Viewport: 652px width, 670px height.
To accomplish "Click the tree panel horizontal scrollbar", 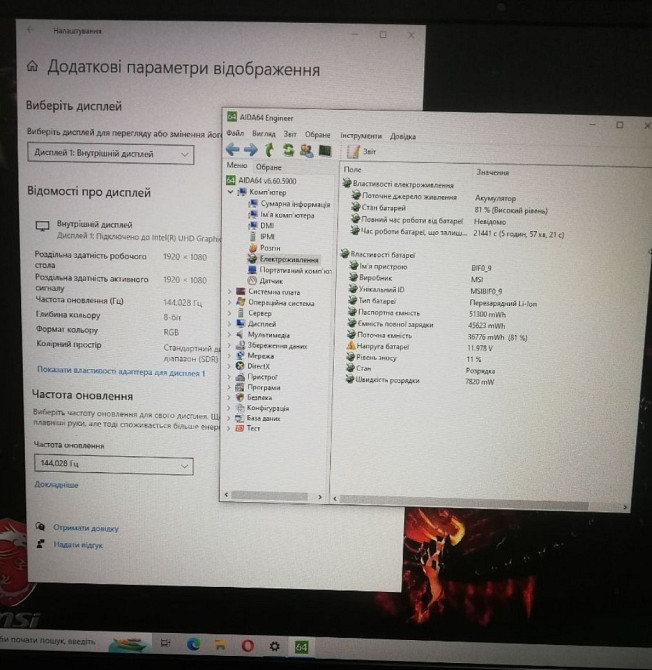I will (275, 494).
